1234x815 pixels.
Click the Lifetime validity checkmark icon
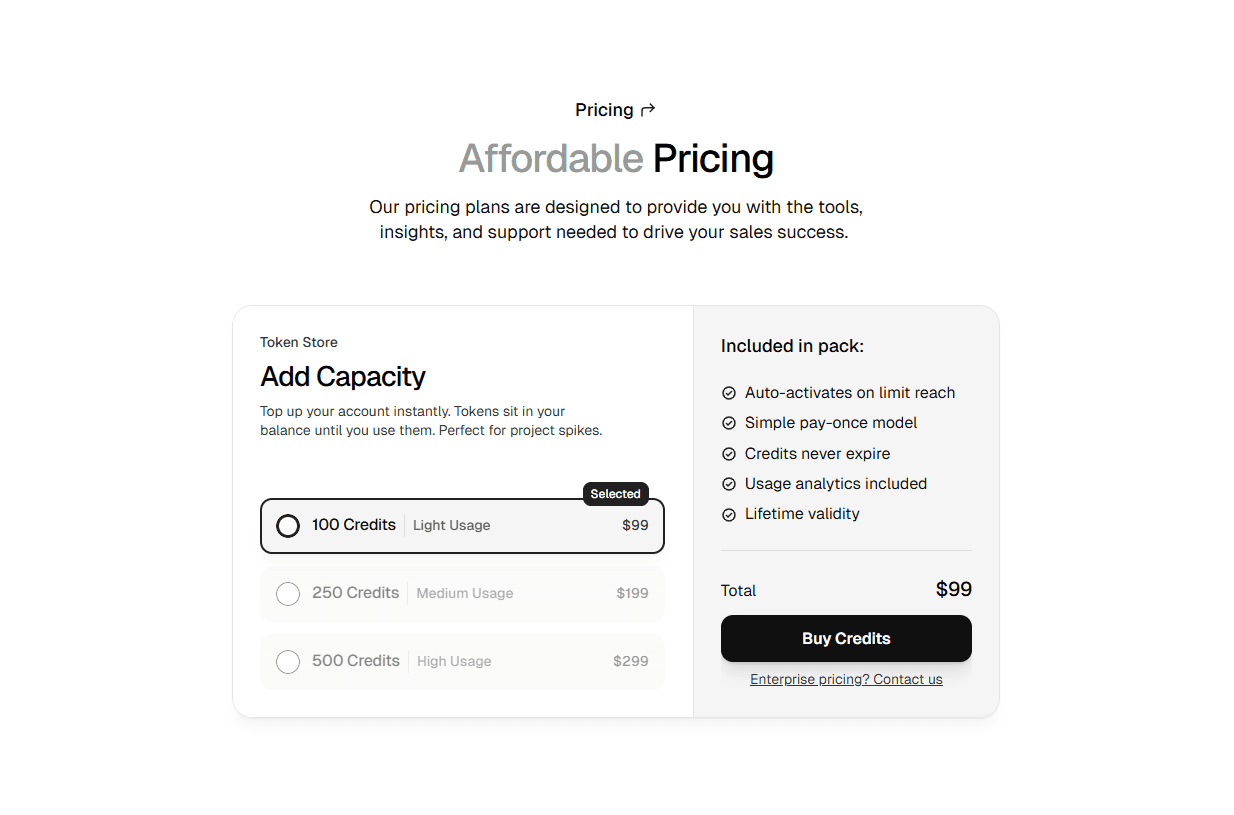pos(729,513)
